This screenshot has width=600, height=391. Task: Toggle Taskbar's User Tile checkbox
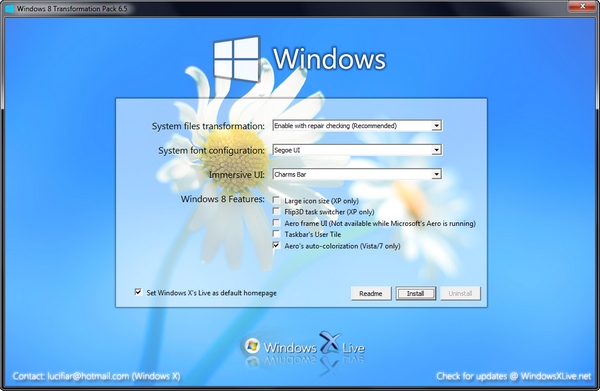[x=276, y=234]
